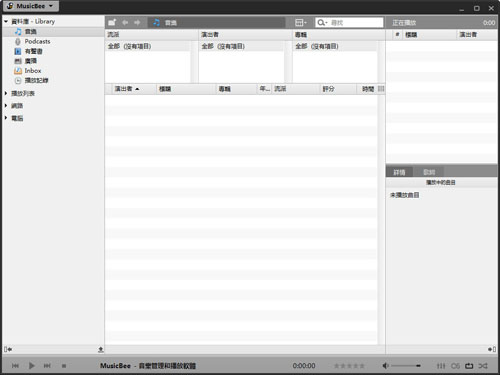Toggle repeat mode
500x375 pixels.
469,366
